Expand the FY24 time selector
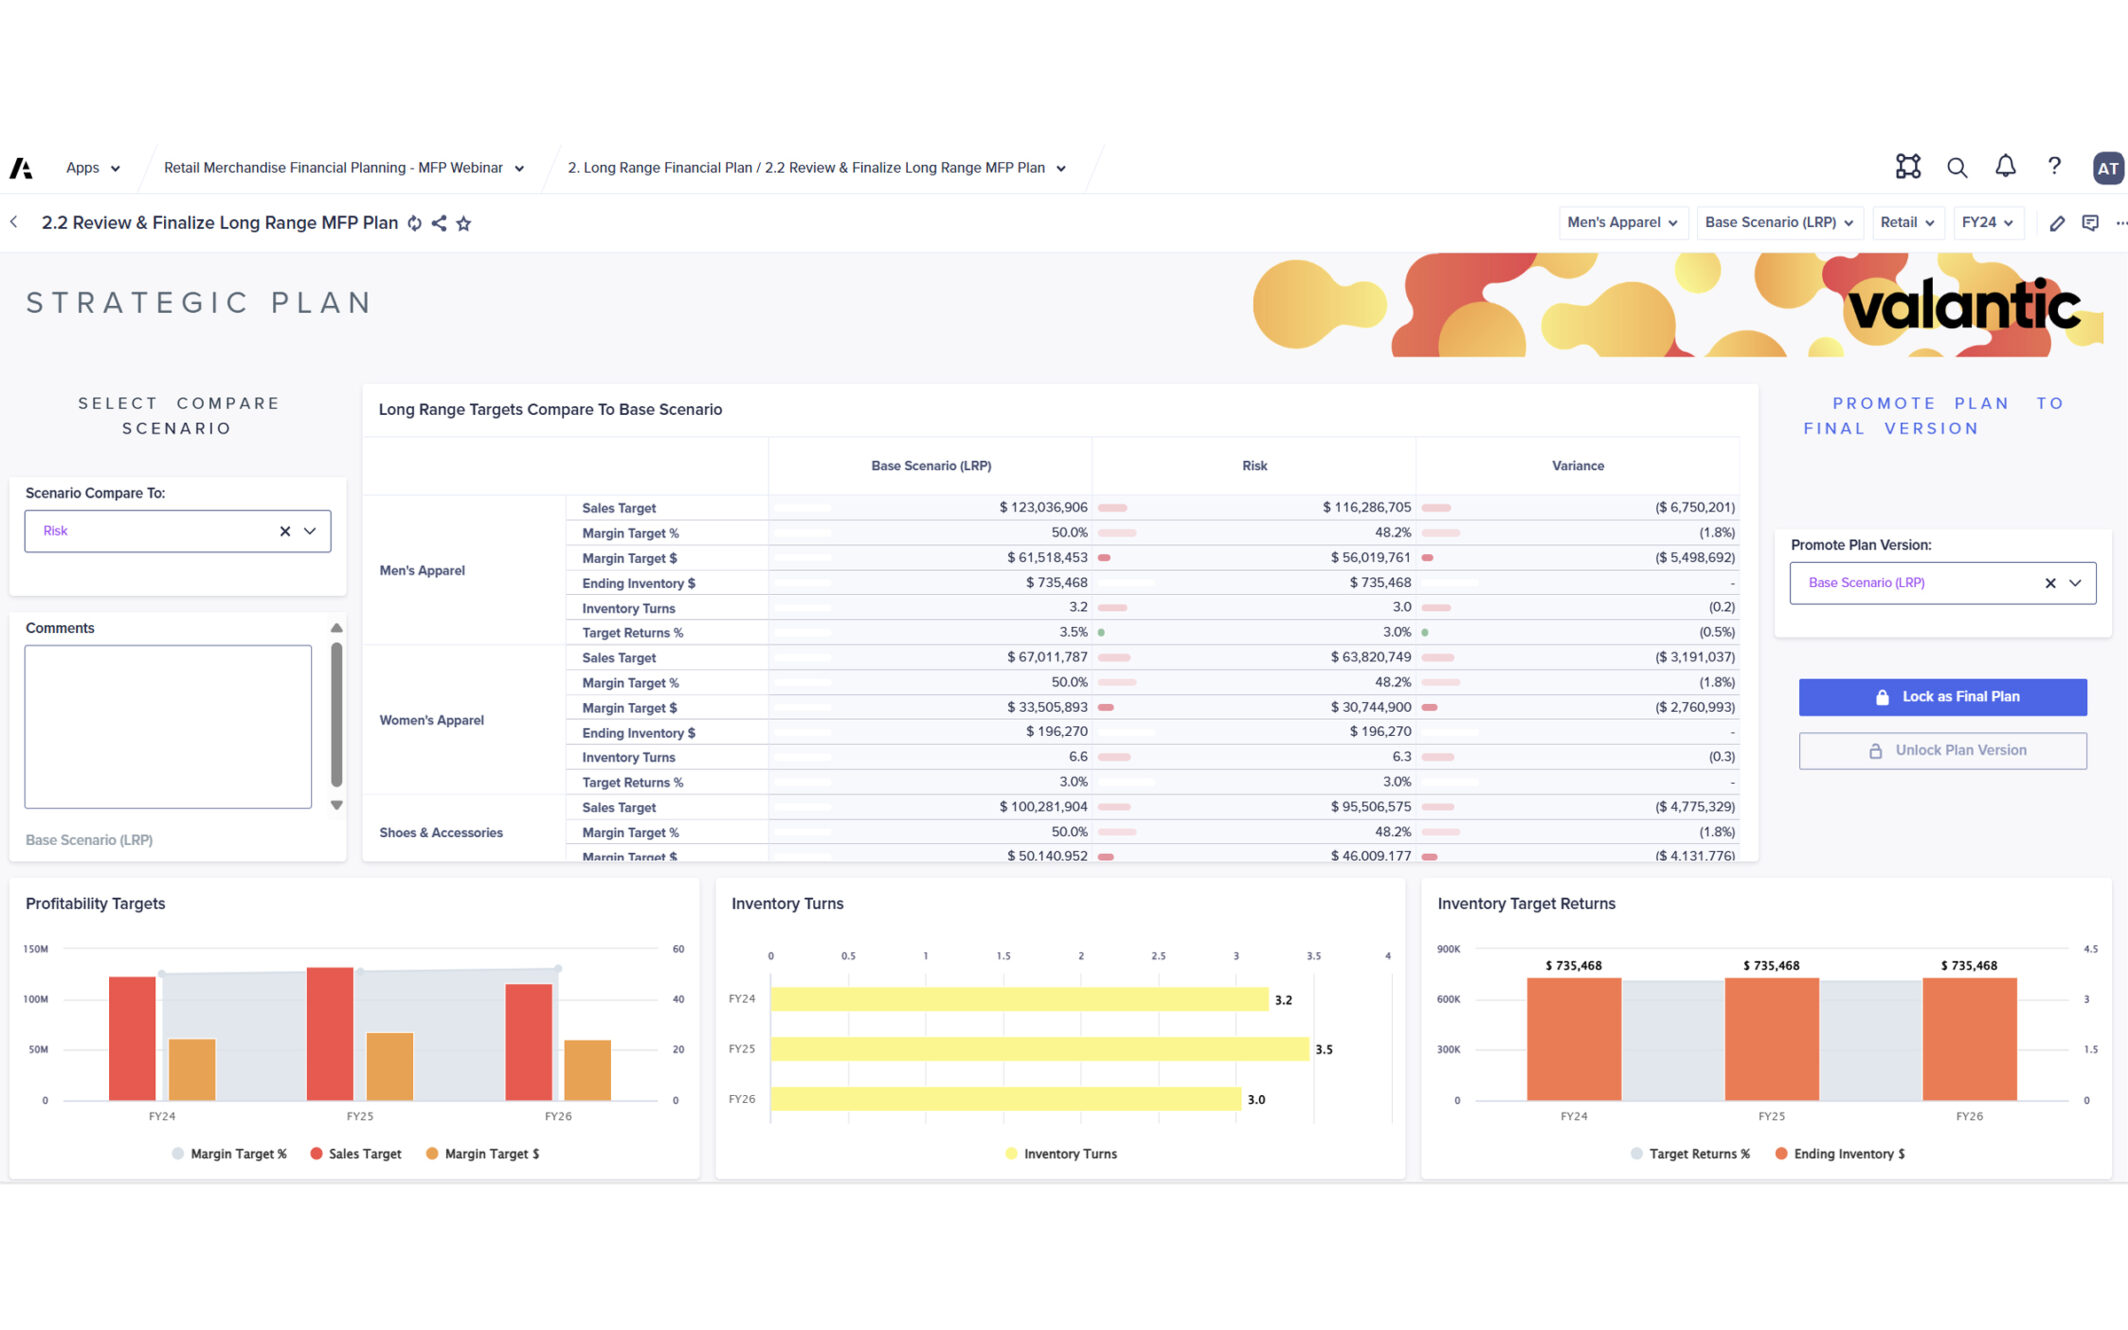 click(x=1987, y=223)
